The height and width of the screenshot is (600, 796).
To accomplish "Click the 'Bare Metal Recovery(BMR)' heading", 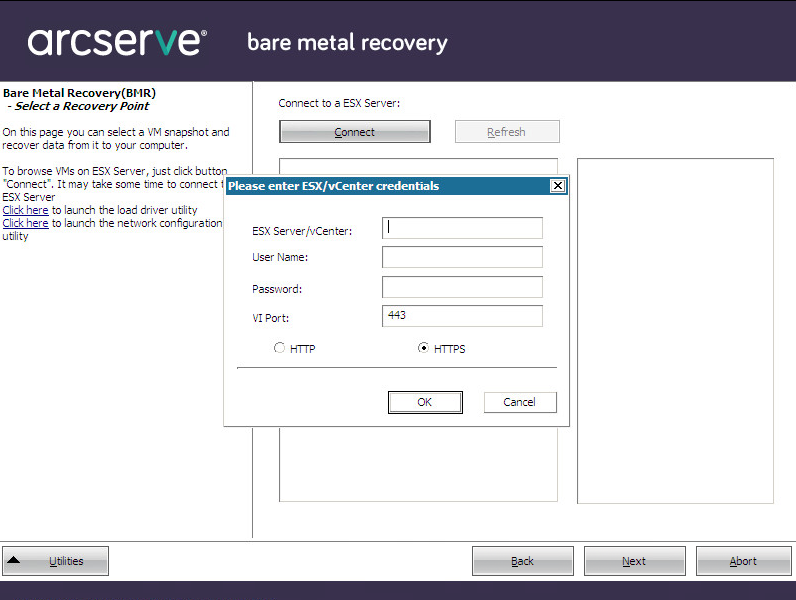I will click(x=79, y=93).
